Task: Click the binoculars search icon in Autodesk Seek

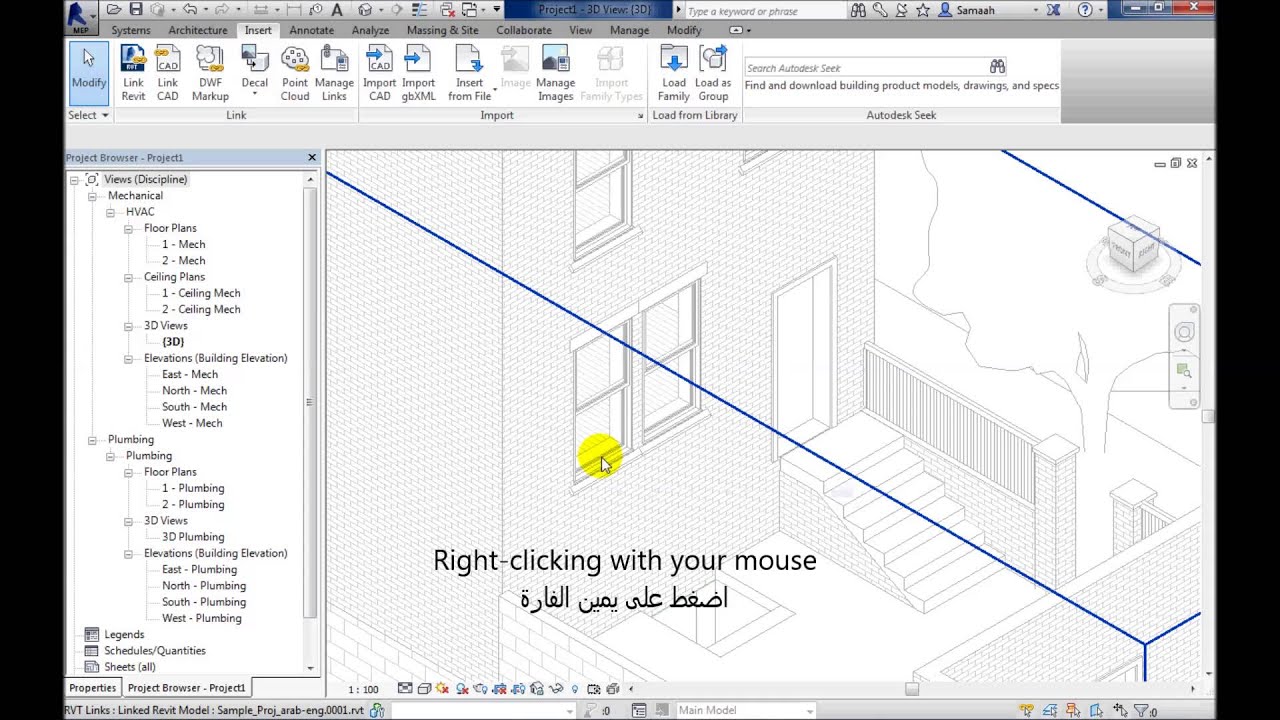Action: pyautogui.click(x=997, y=67)
